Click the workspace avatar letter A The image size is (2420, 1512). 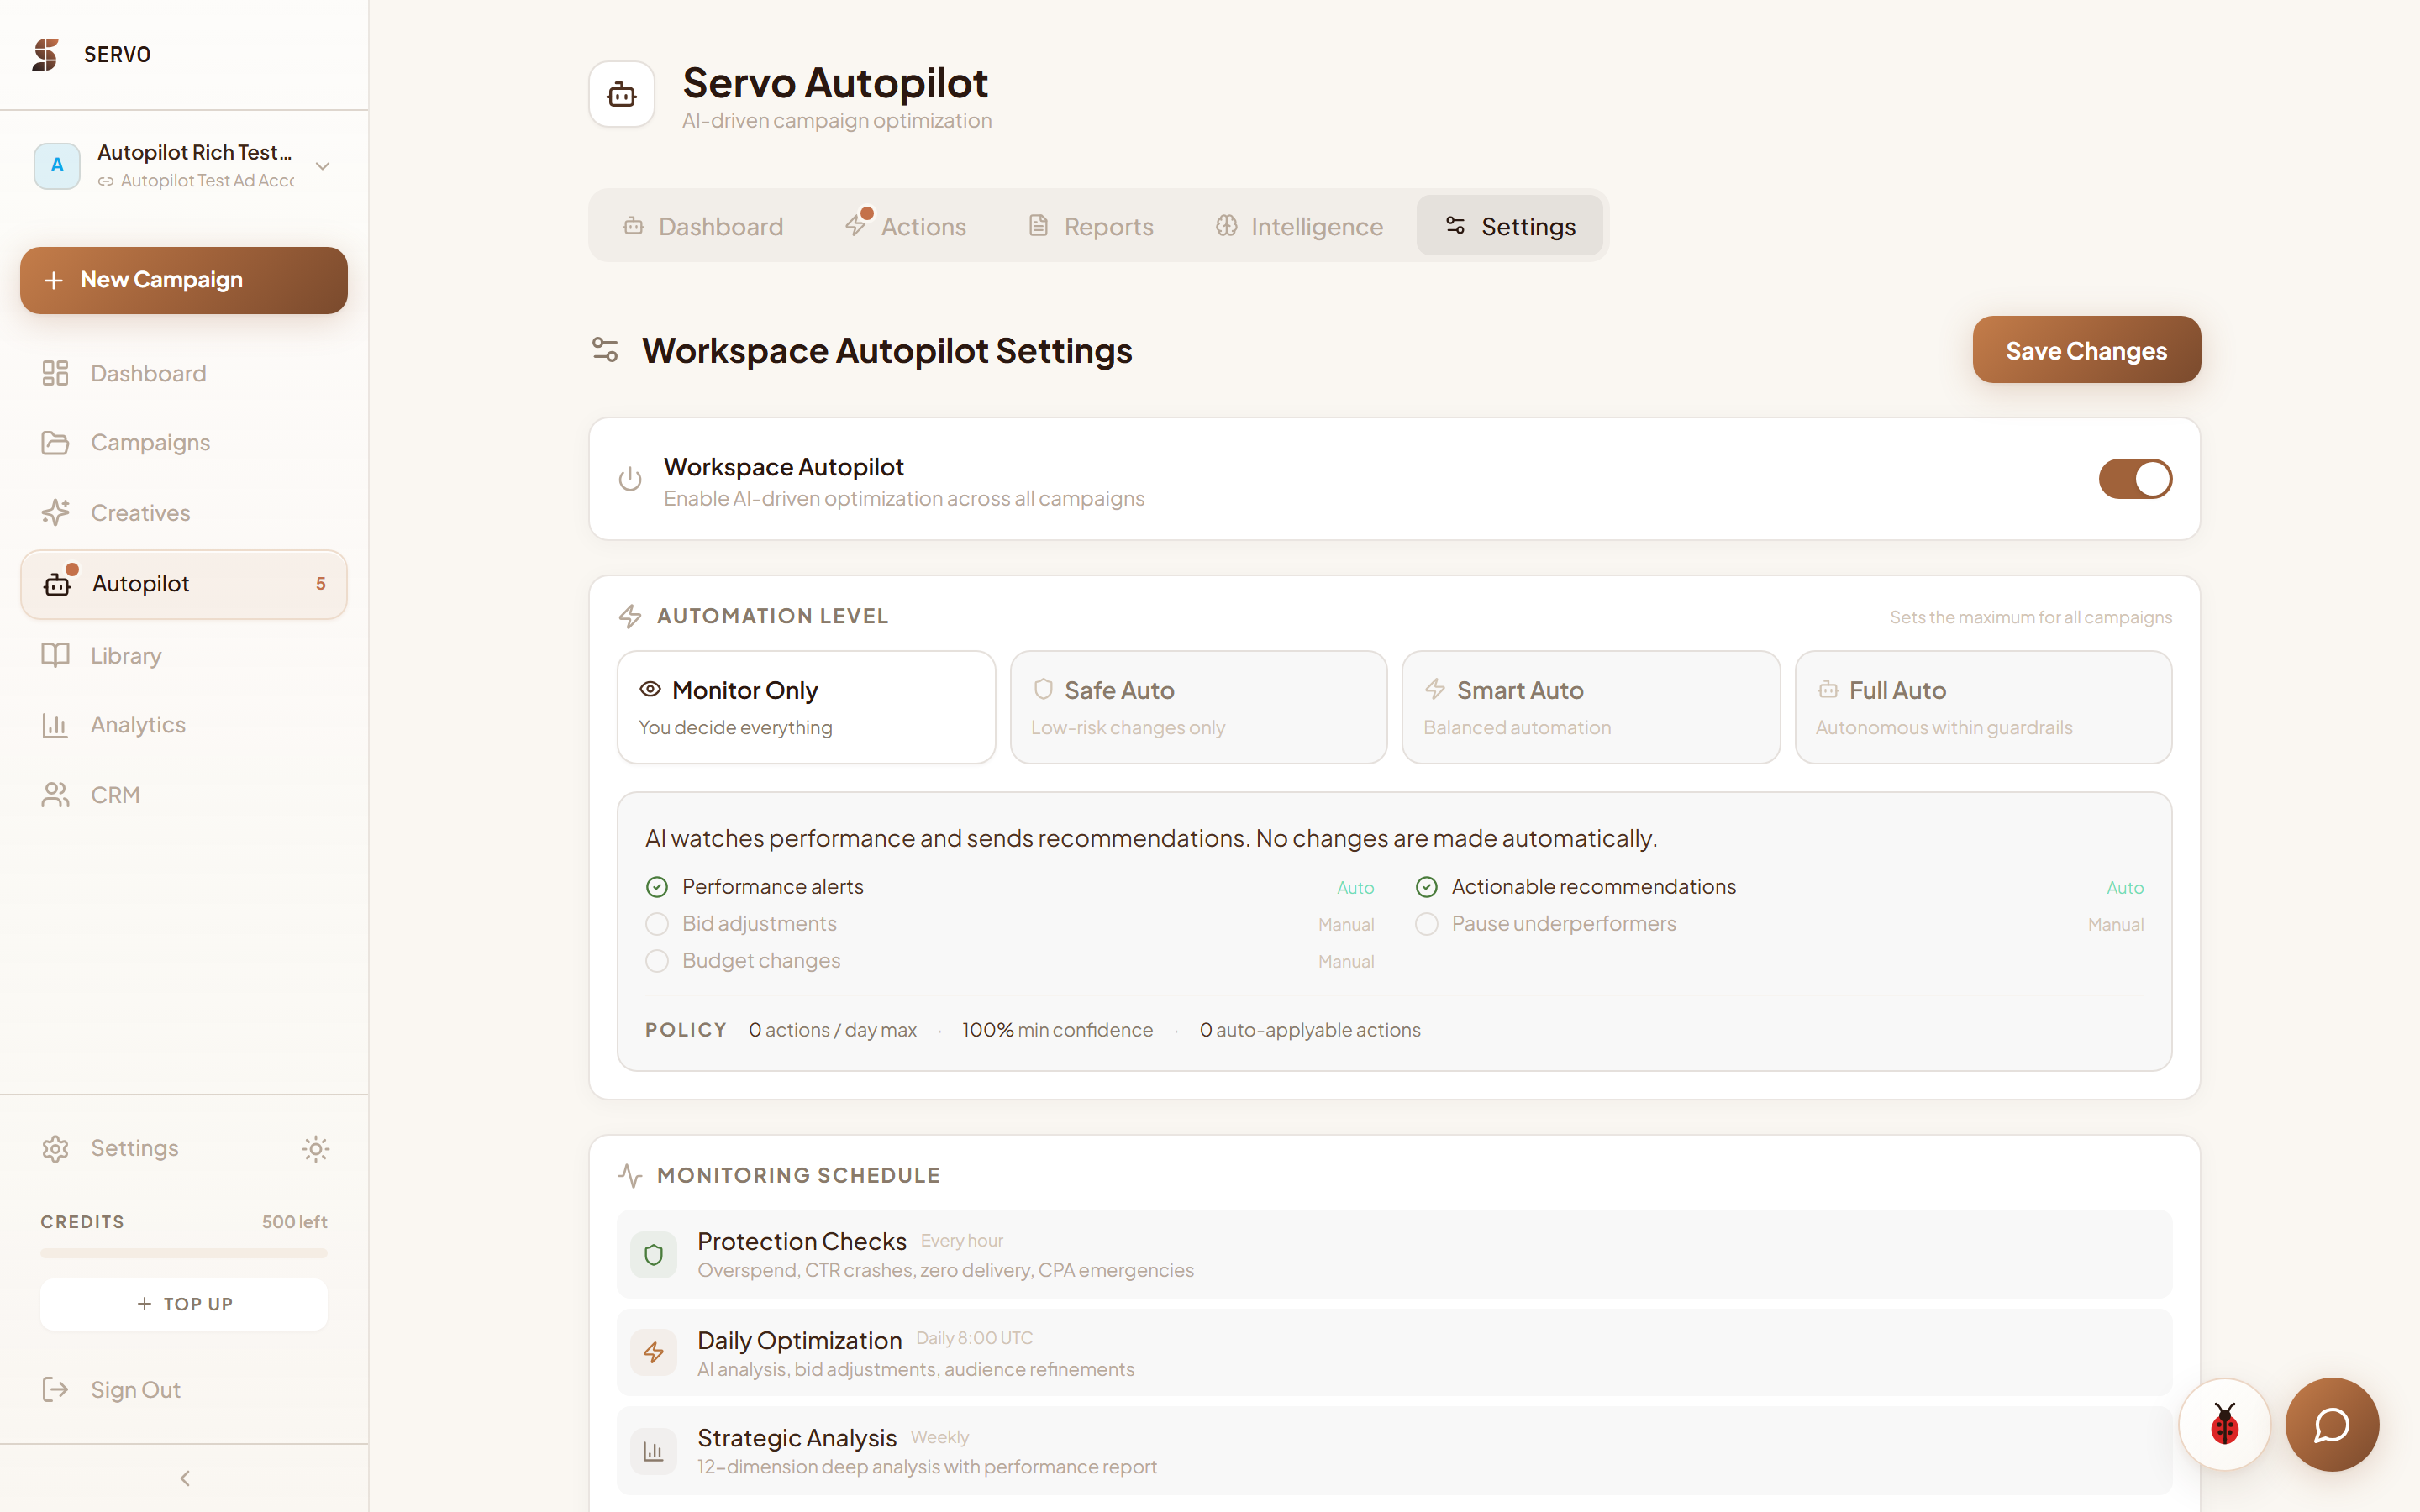click(57, 165)
